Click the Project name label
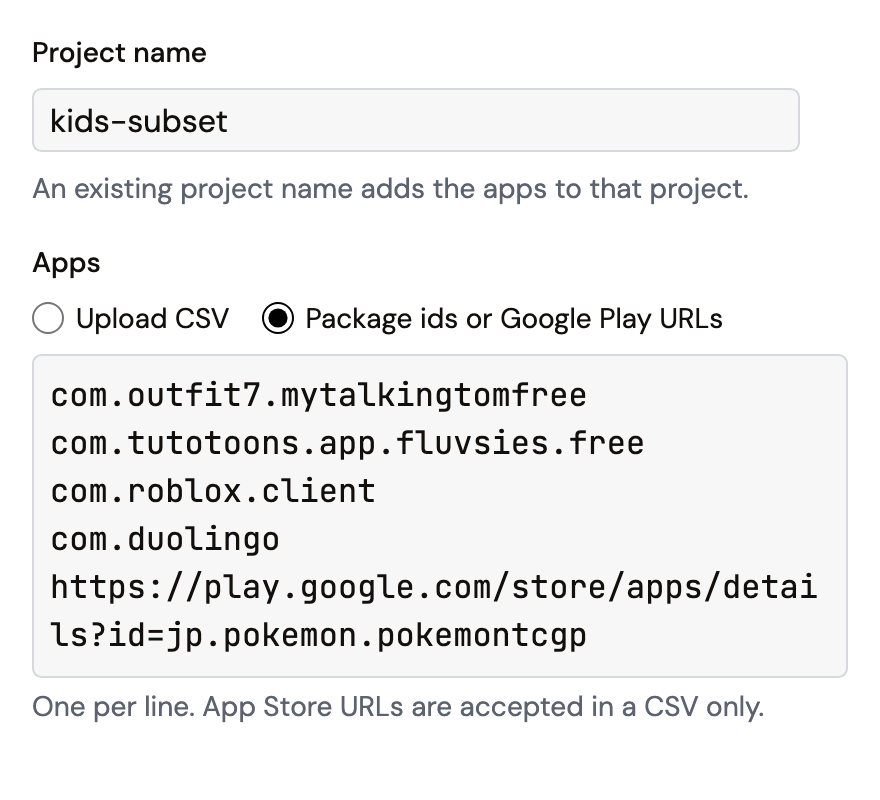The height and width of the screenshot is (800, 880). coord(120,53)
